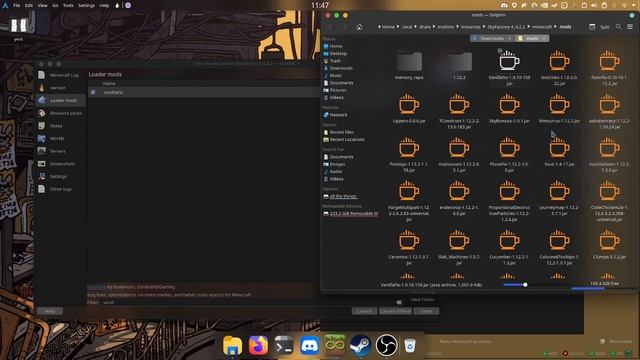Launch Steam from the dock
Viewport: 640px width, 360px height.
coord(360,345)
